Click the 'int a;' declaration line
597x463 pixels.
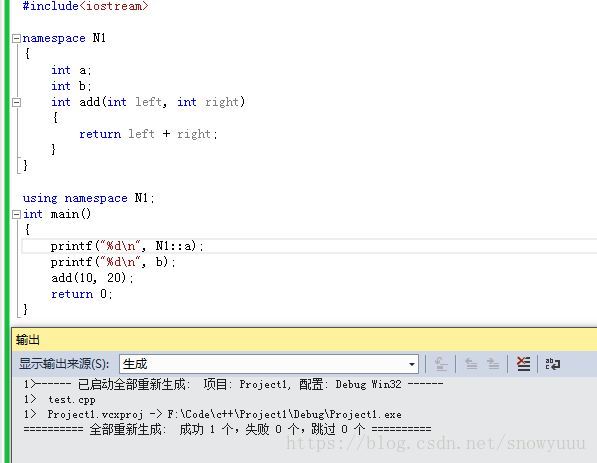pos(71,70)
